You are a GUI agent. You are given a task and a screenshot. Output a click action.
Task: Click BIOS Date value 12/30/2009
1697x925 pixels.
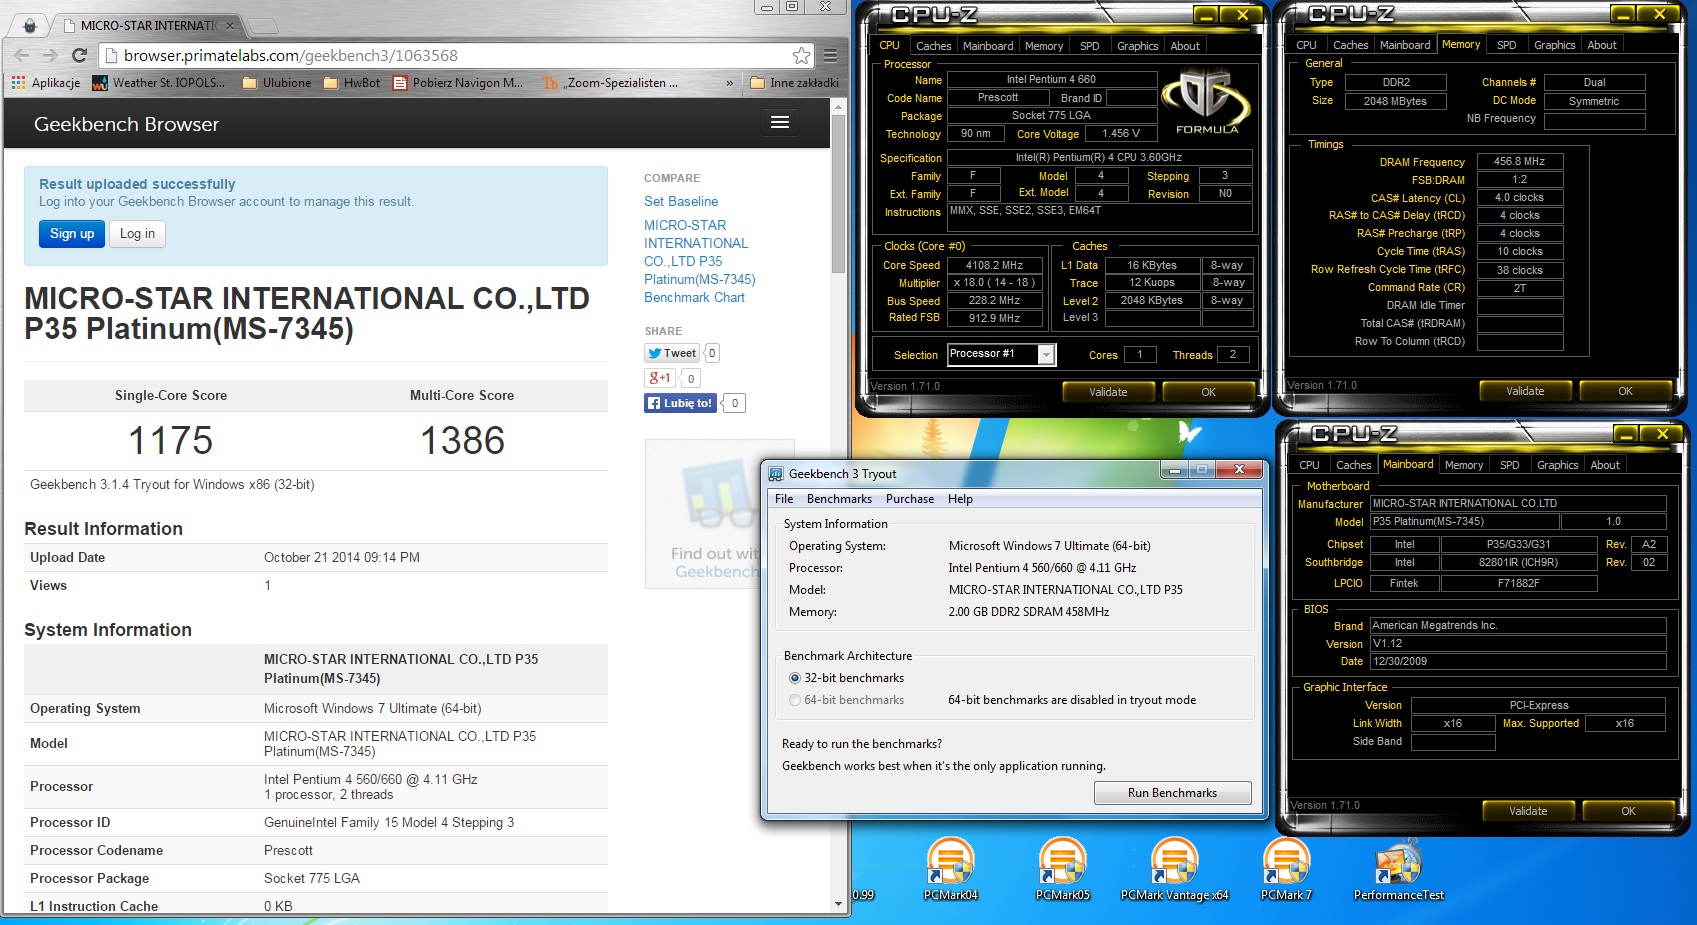pos(1517,661)
